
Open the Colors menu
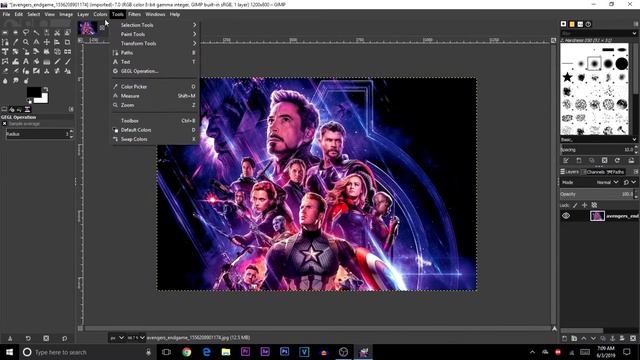pos(100,14)
